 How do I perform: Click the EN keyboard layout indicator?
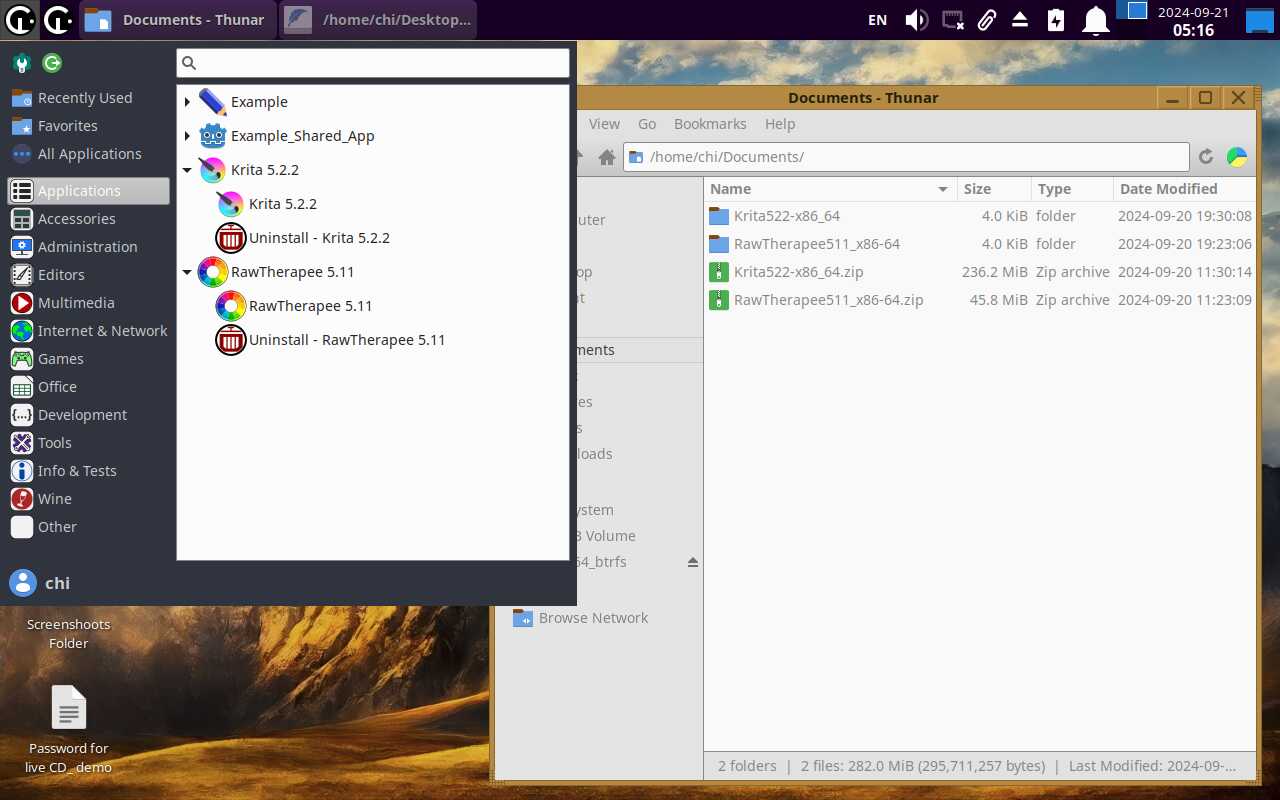click(878, 19)
